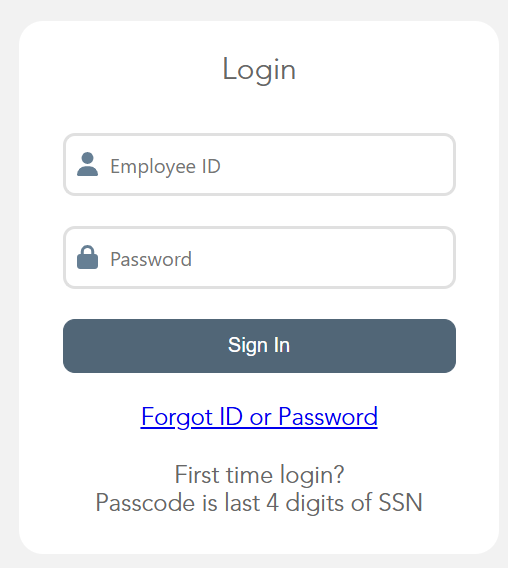508x568 pixels.
Task: Click empty area inside Password box
Action: tap(322, 258)
